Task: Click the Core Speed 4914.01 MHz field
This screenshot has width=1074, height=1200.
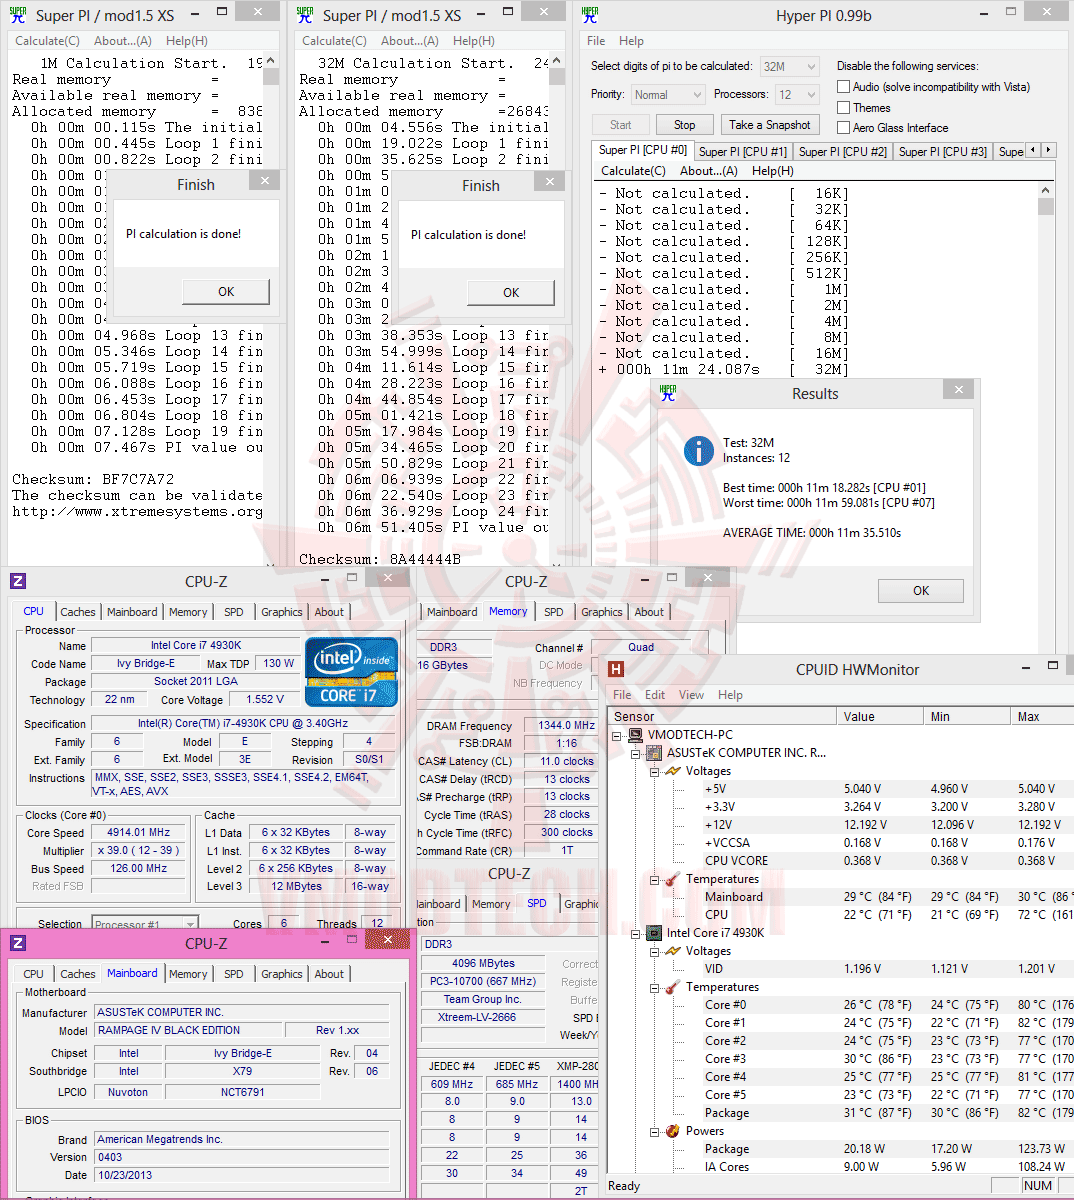Action: tap(139, 832)
